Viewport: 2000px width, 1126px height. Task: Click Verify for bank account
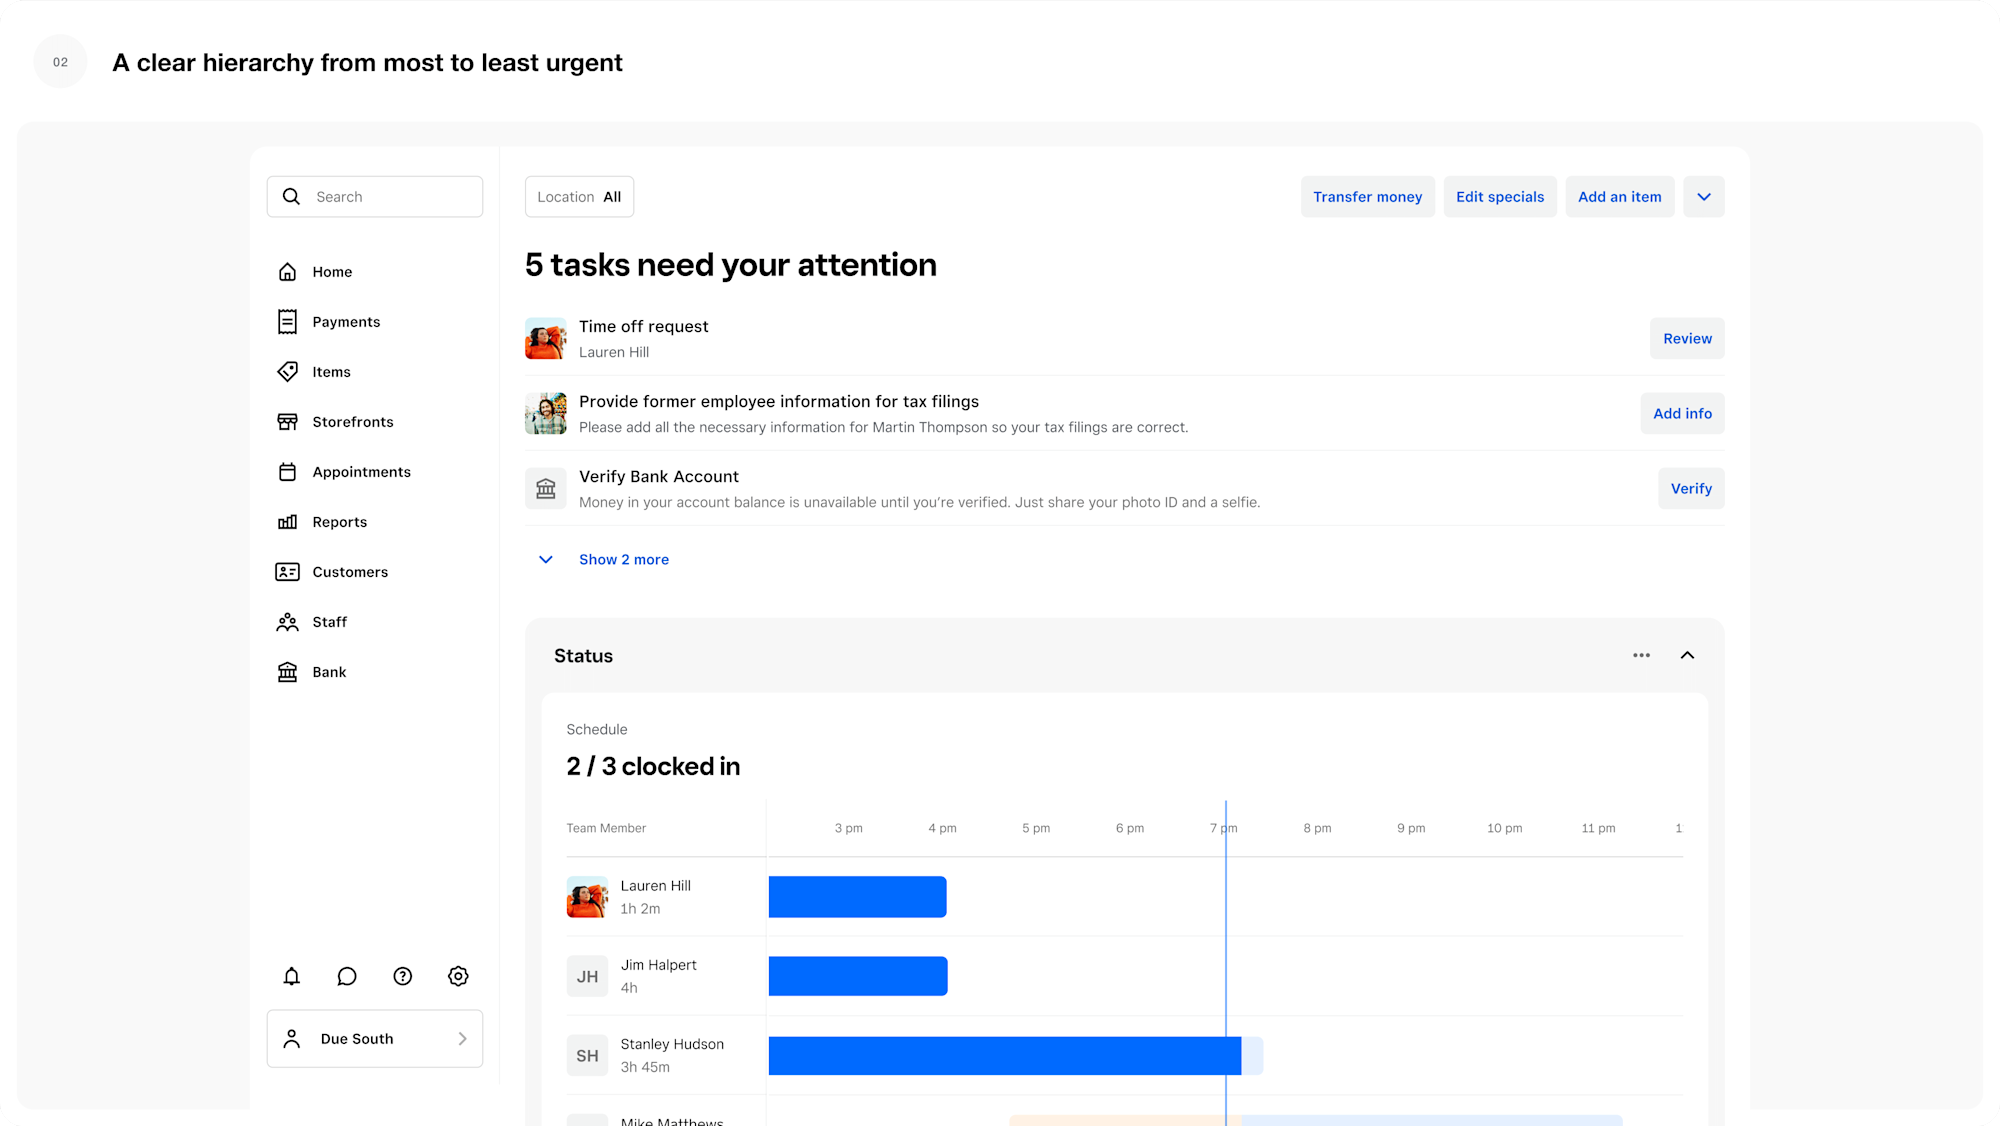(x=1691, y=489)
